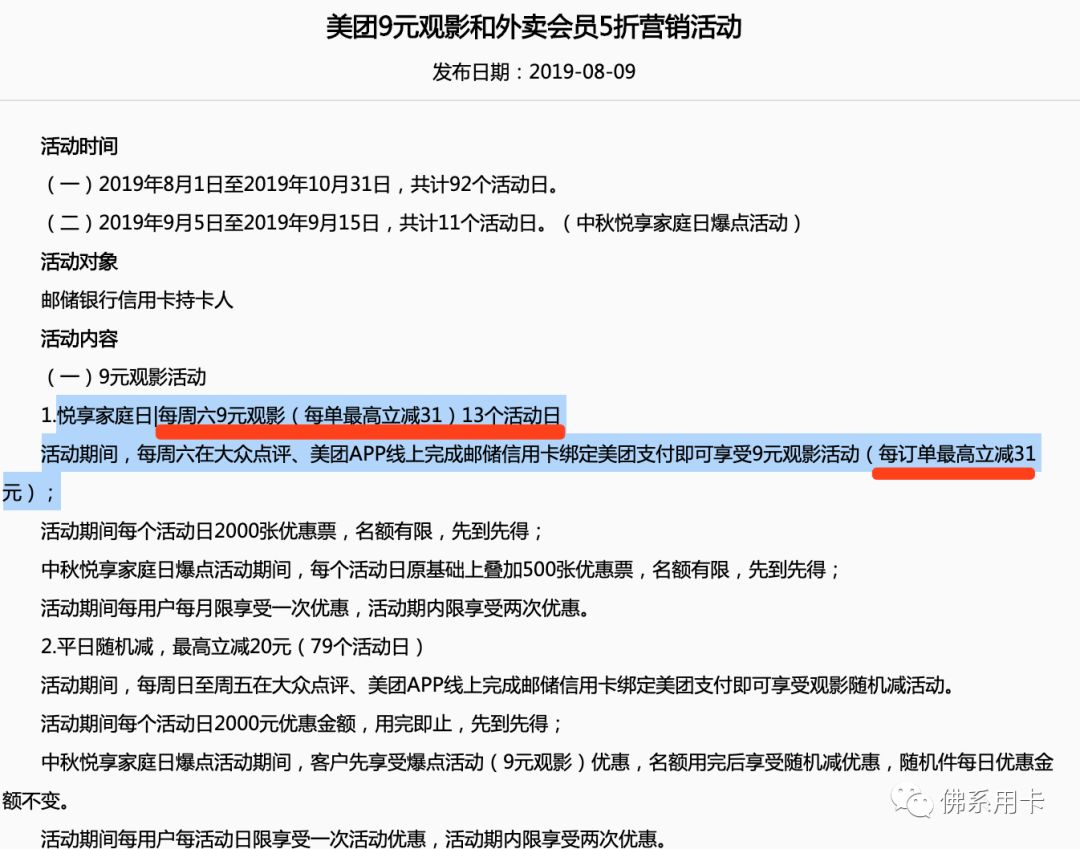
Task: Click the line 每用户每活动日限享受一次活动优惠
Action: 354,838
